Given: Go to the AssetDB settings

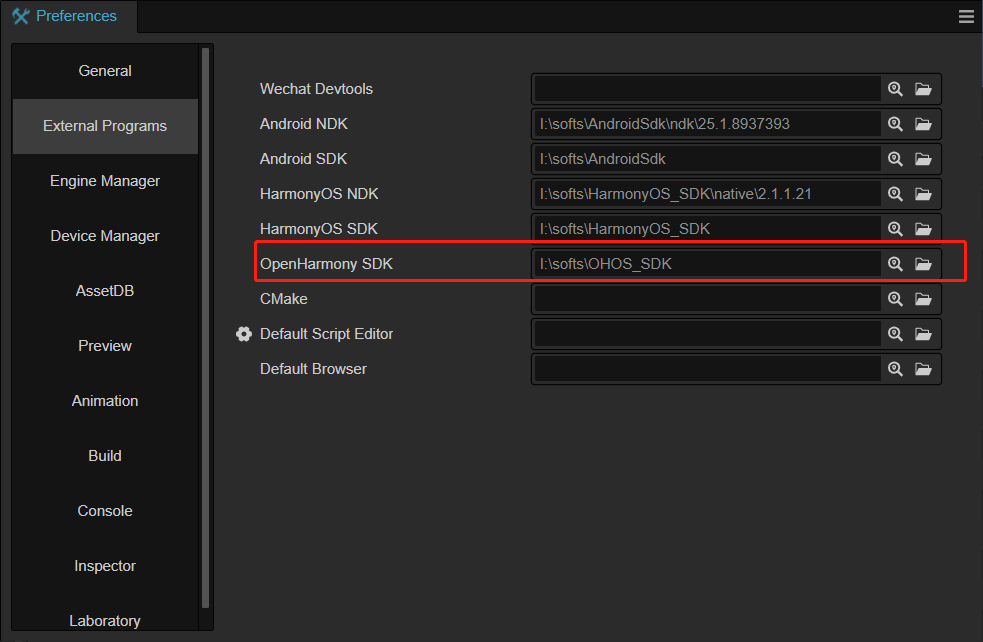Looking at the screenshot, I should (105, 291).
